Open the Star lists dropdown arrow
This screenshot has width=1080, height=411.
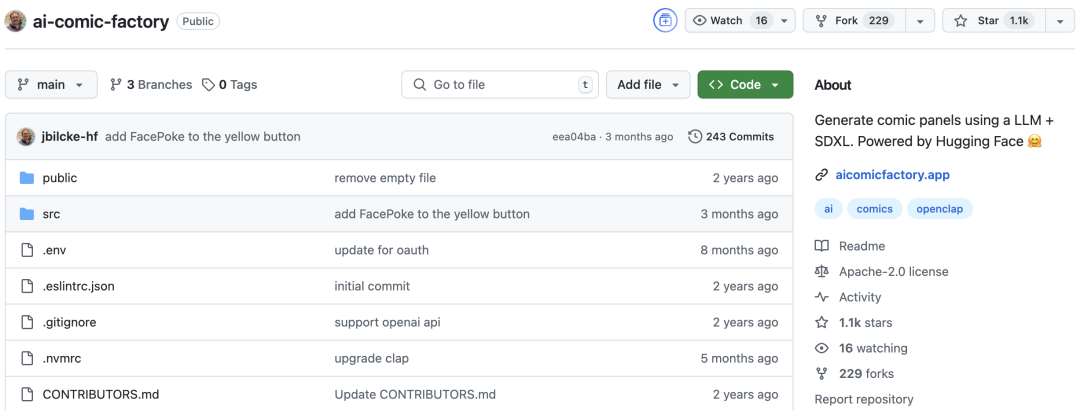pos(1060,21)
